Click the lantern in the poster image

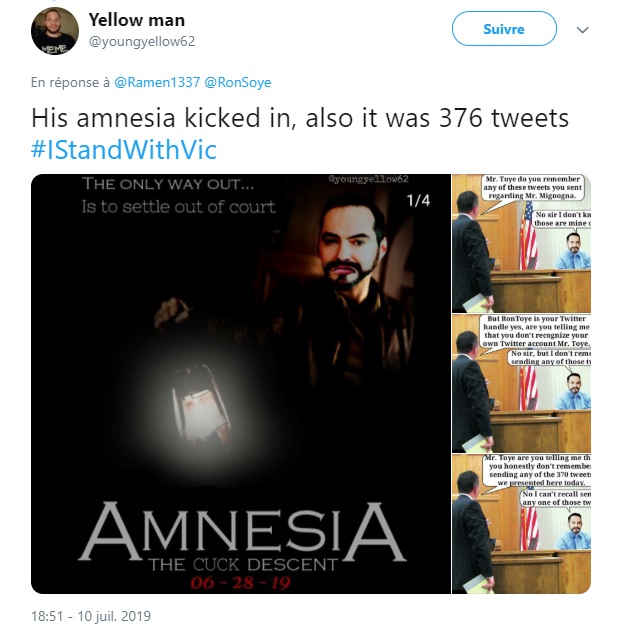point(201,407)
